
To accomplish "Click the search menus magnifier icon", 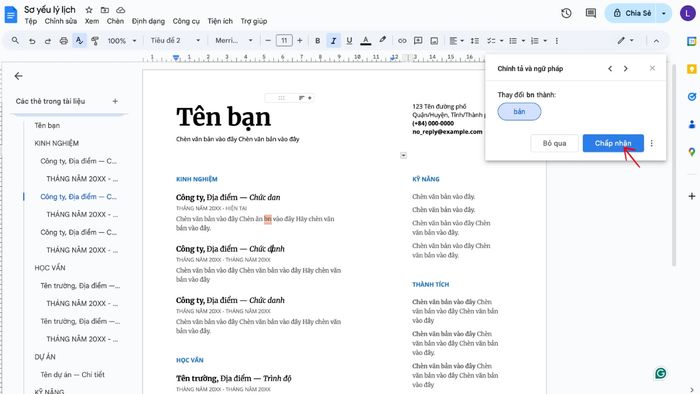I will coord(15,41).
